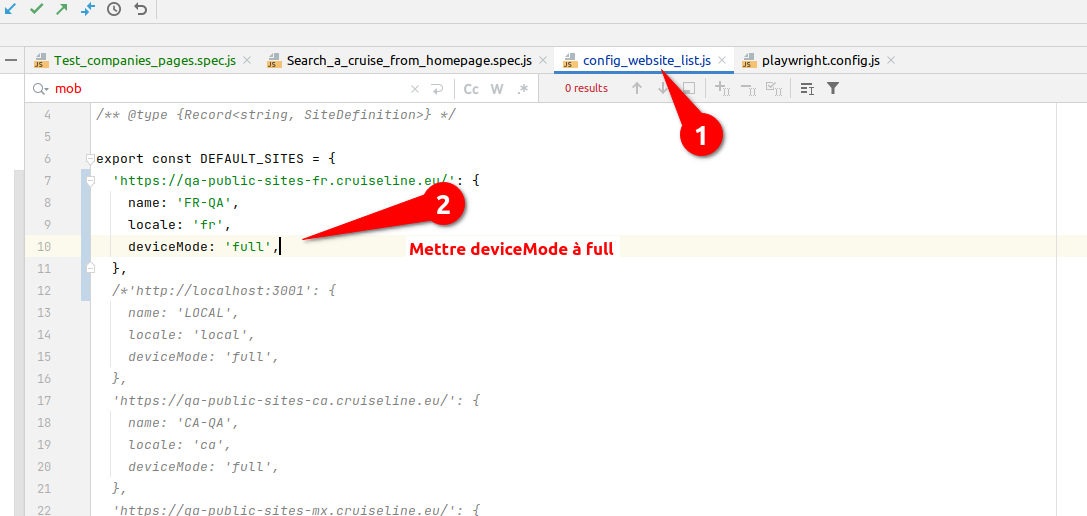Image resolution: width=1087 pixels, height=516 pixels.
Task: Clear the 'mob' search text
Action: [x=415, y=89]
